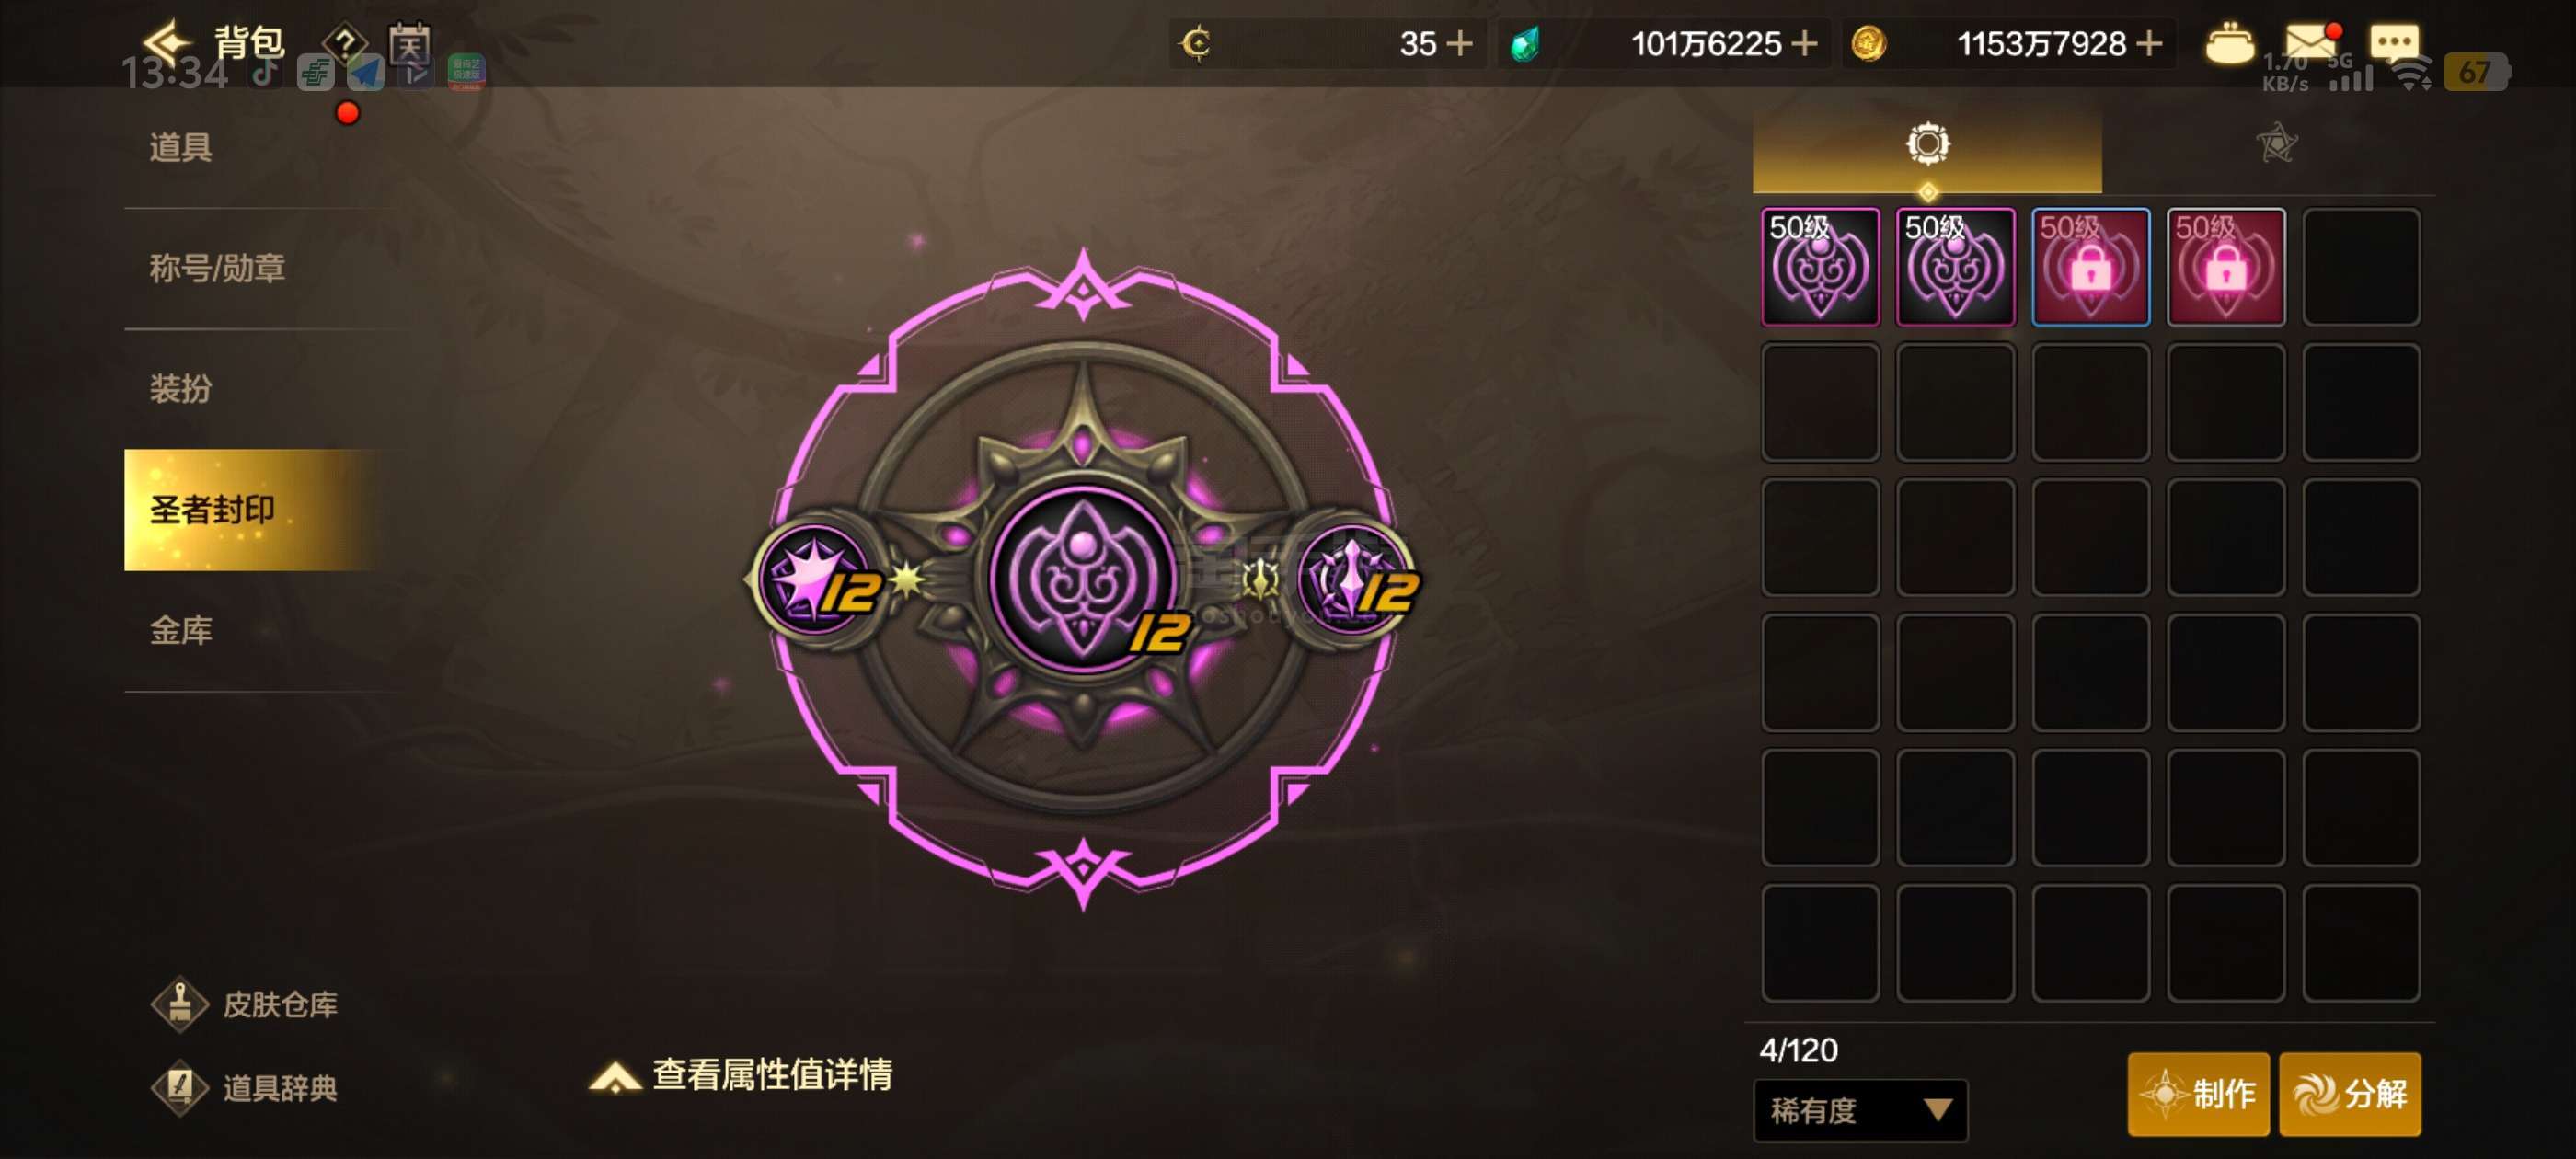Switch to the star emblem inventory tab
The height and width of the screenshot is (1159, 2576).
tap(2276, 144)
